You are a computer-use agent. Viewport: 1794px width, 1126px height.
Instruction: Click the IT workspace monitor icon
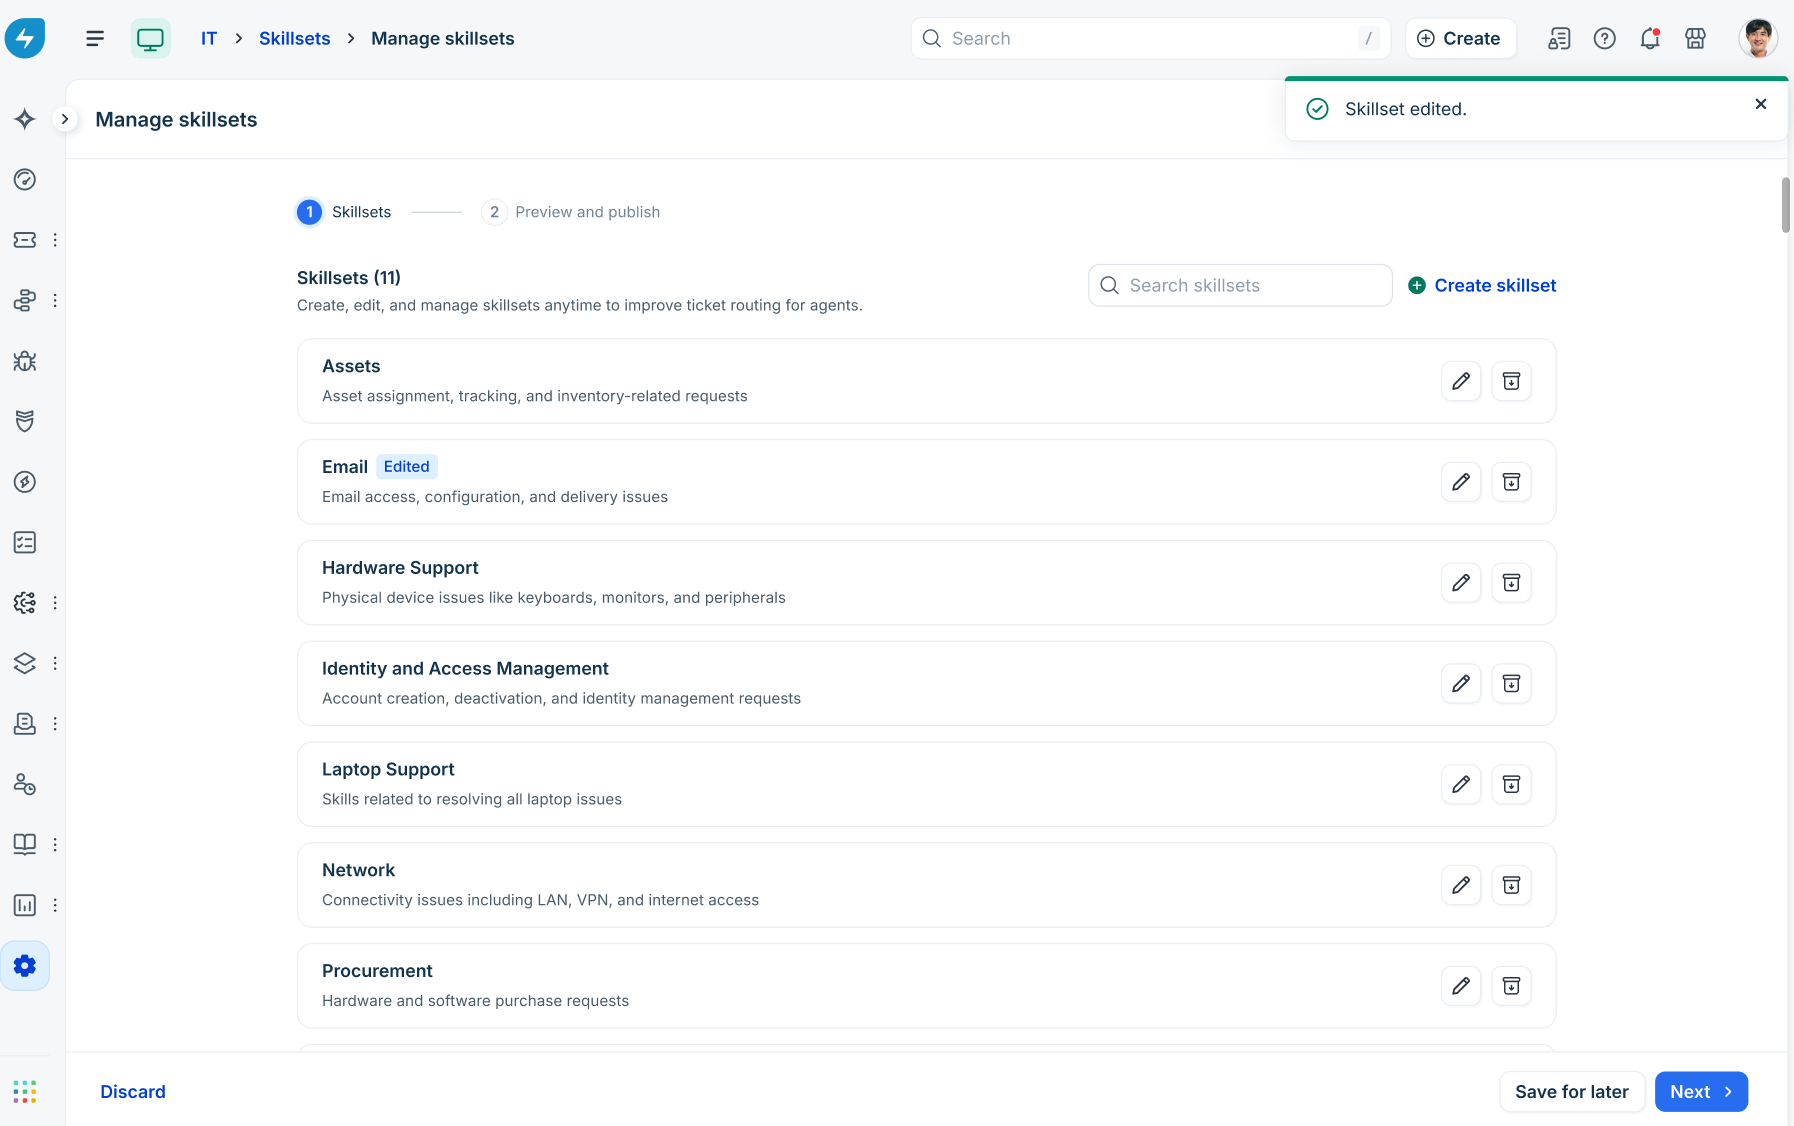pyautogui.click(x=150, y=38)
